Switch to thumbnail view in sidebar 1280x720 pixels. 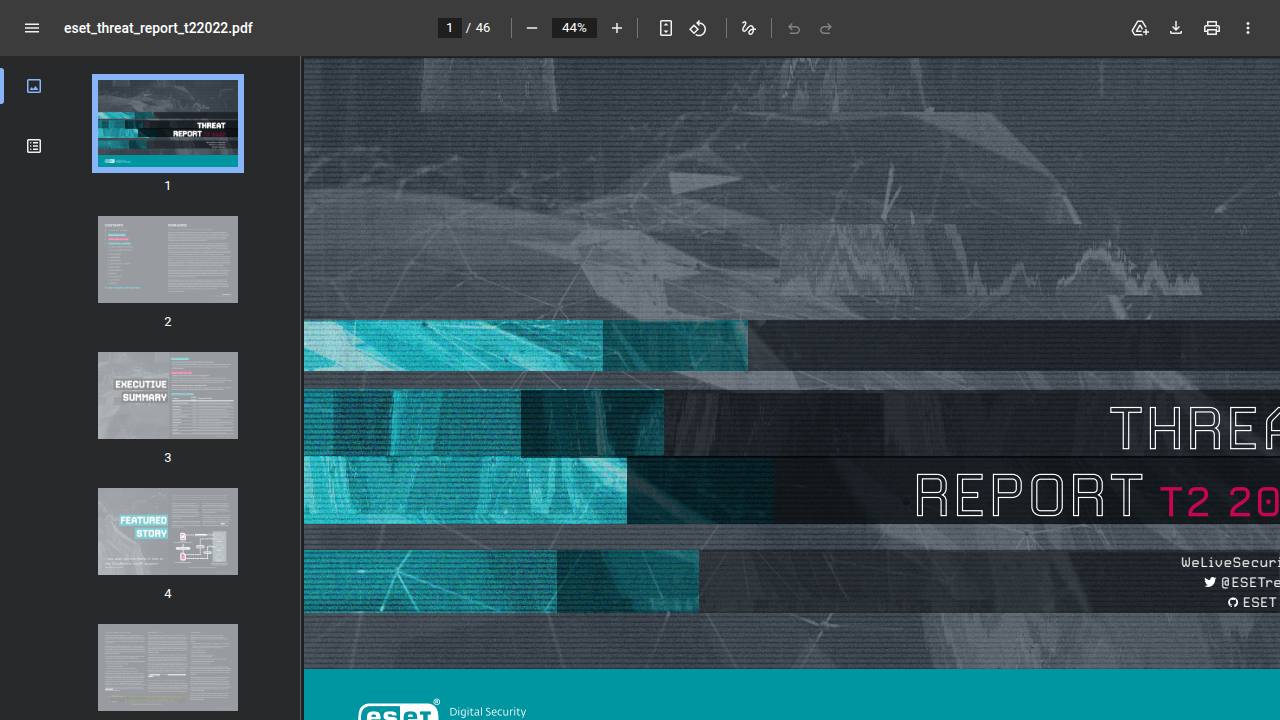click(34, 86)
